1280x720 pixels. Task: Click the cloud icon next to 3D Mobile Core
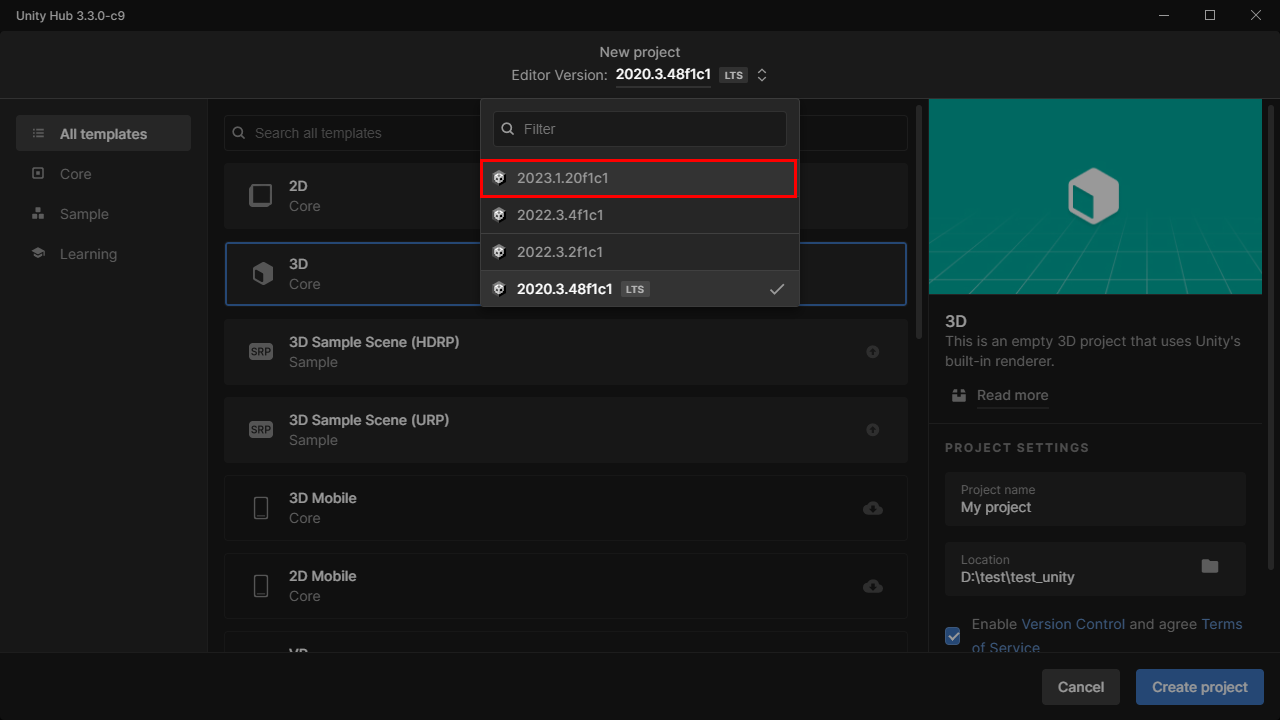[872, 507]
